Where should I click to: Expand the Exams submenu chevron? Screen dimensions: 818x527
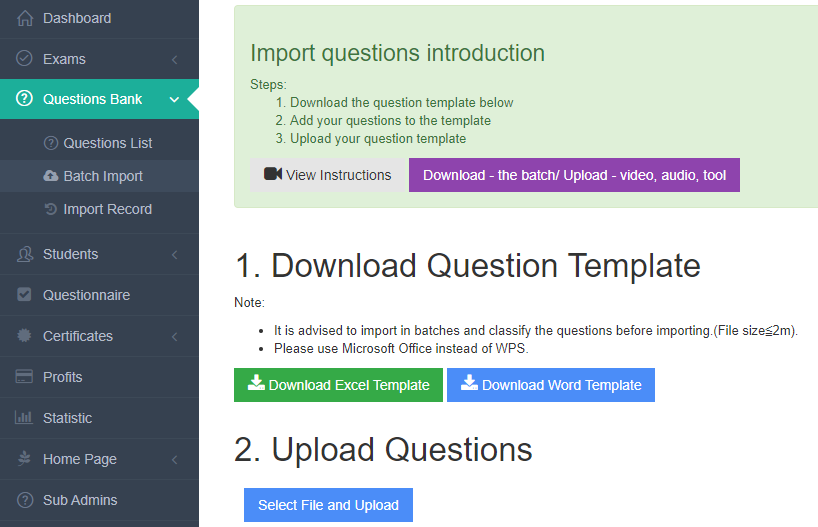[x=175, y=59]
